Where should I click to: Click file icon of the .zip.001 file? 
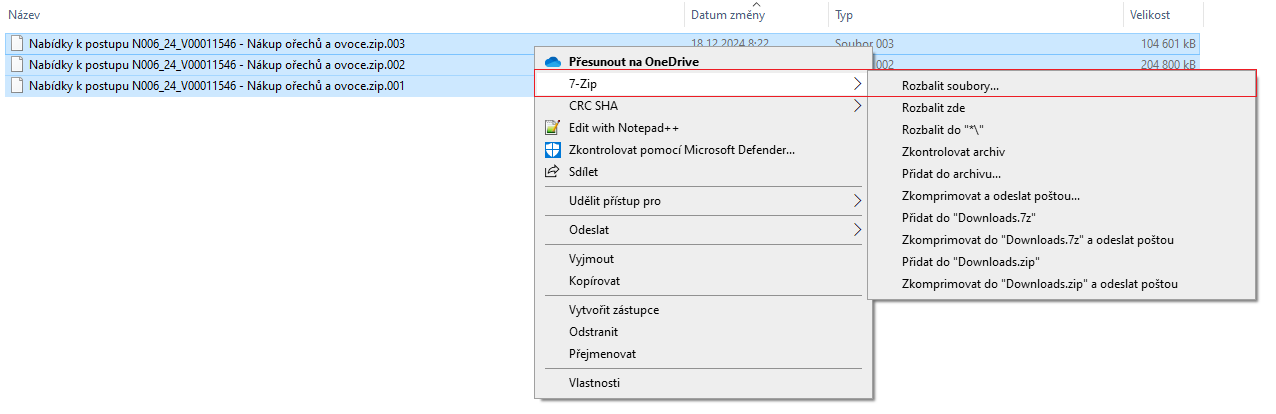16,86
